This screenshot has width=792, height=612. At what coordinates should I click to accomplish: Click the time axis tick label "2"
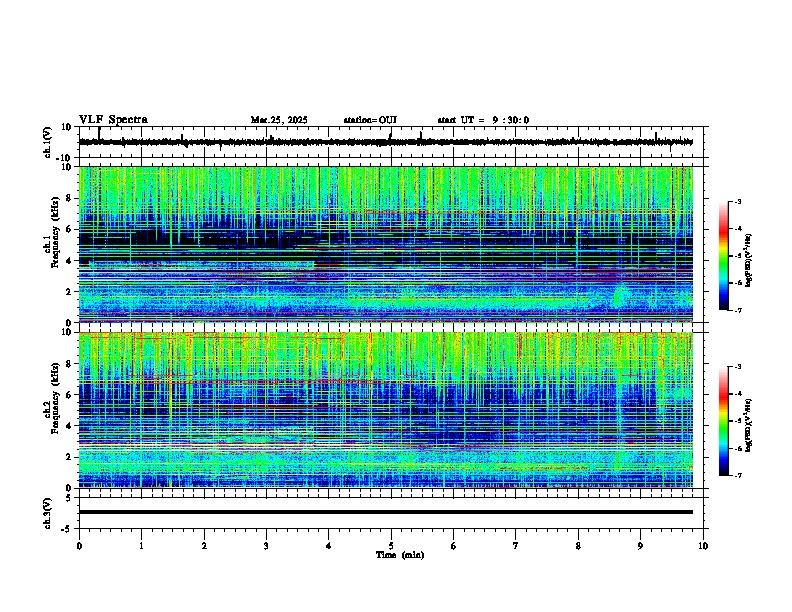click(204, 546)
